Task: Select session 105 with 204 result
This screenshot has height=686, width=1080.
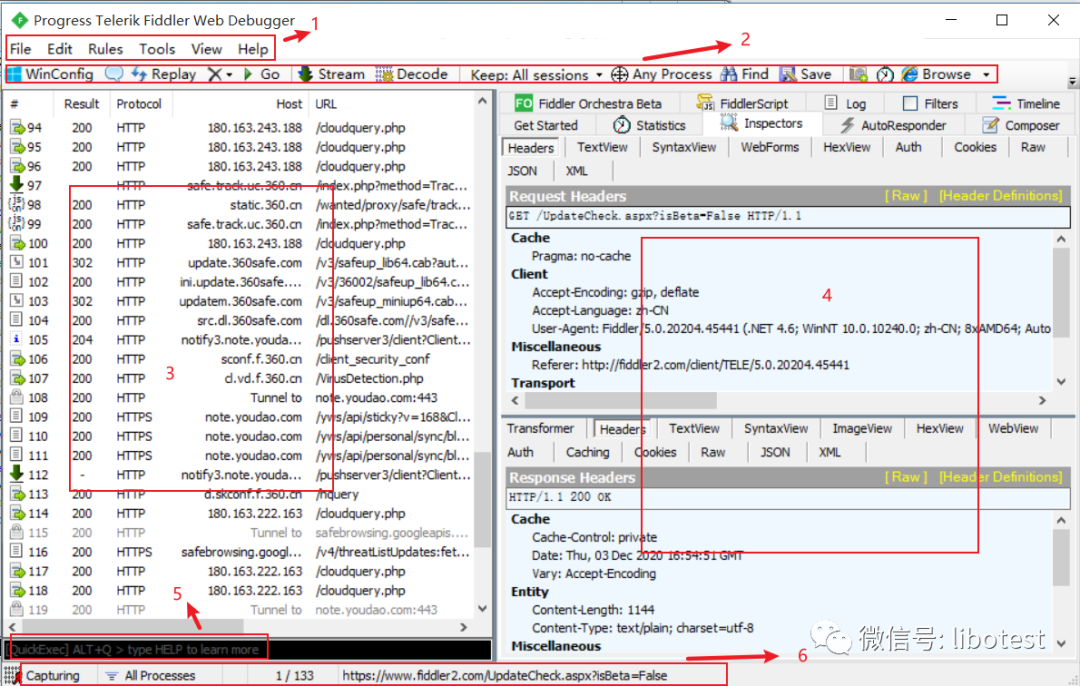Action: [240, 340]
